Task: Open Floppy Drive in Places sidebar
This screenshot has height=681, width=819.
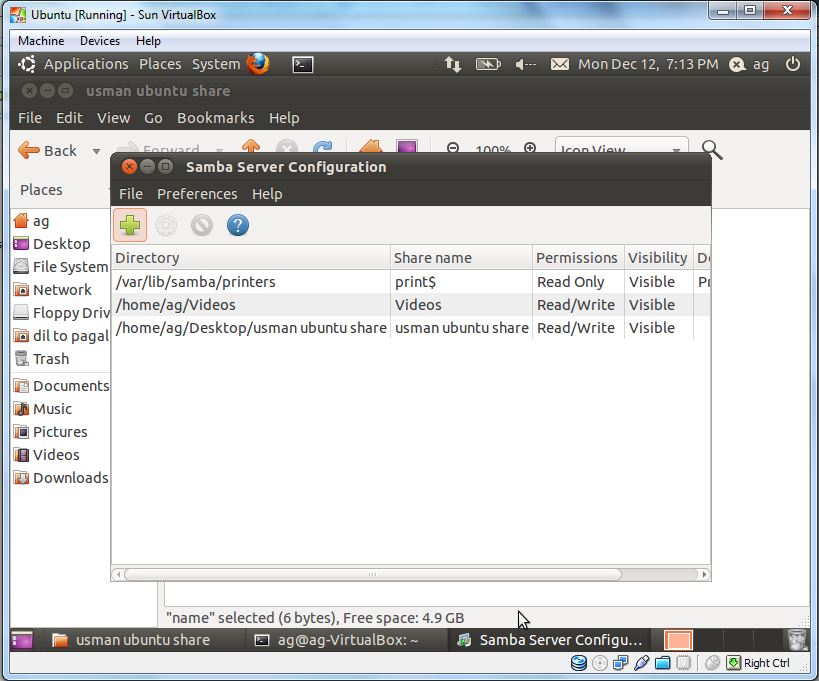Action: [x=61, y=313]
